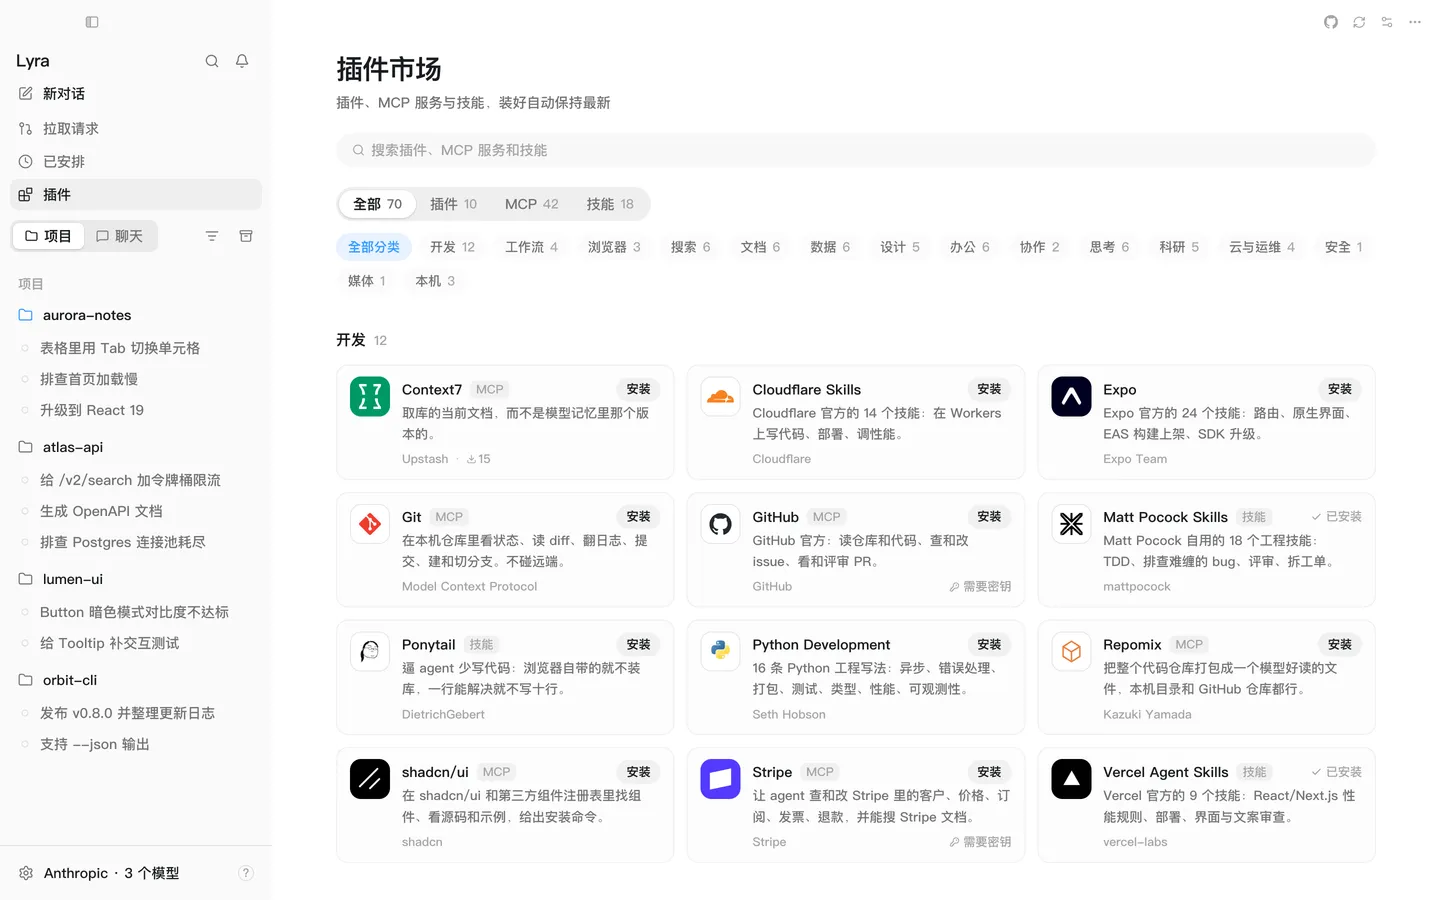1440x900 pixels.
Task: Switch sidebar to 项目 view
Action: click(x=48, y=236)
